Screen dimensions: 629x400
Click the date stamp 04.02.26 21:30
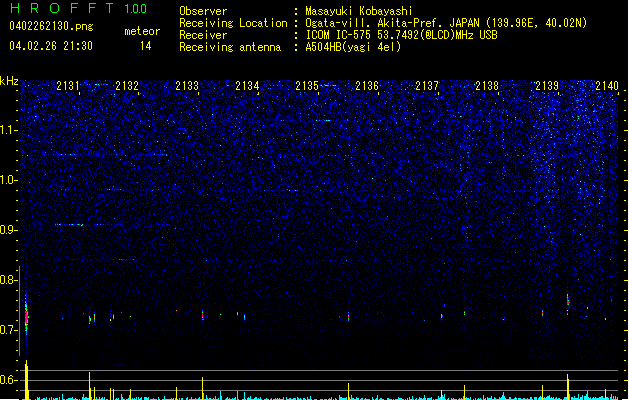click(51, 46)
